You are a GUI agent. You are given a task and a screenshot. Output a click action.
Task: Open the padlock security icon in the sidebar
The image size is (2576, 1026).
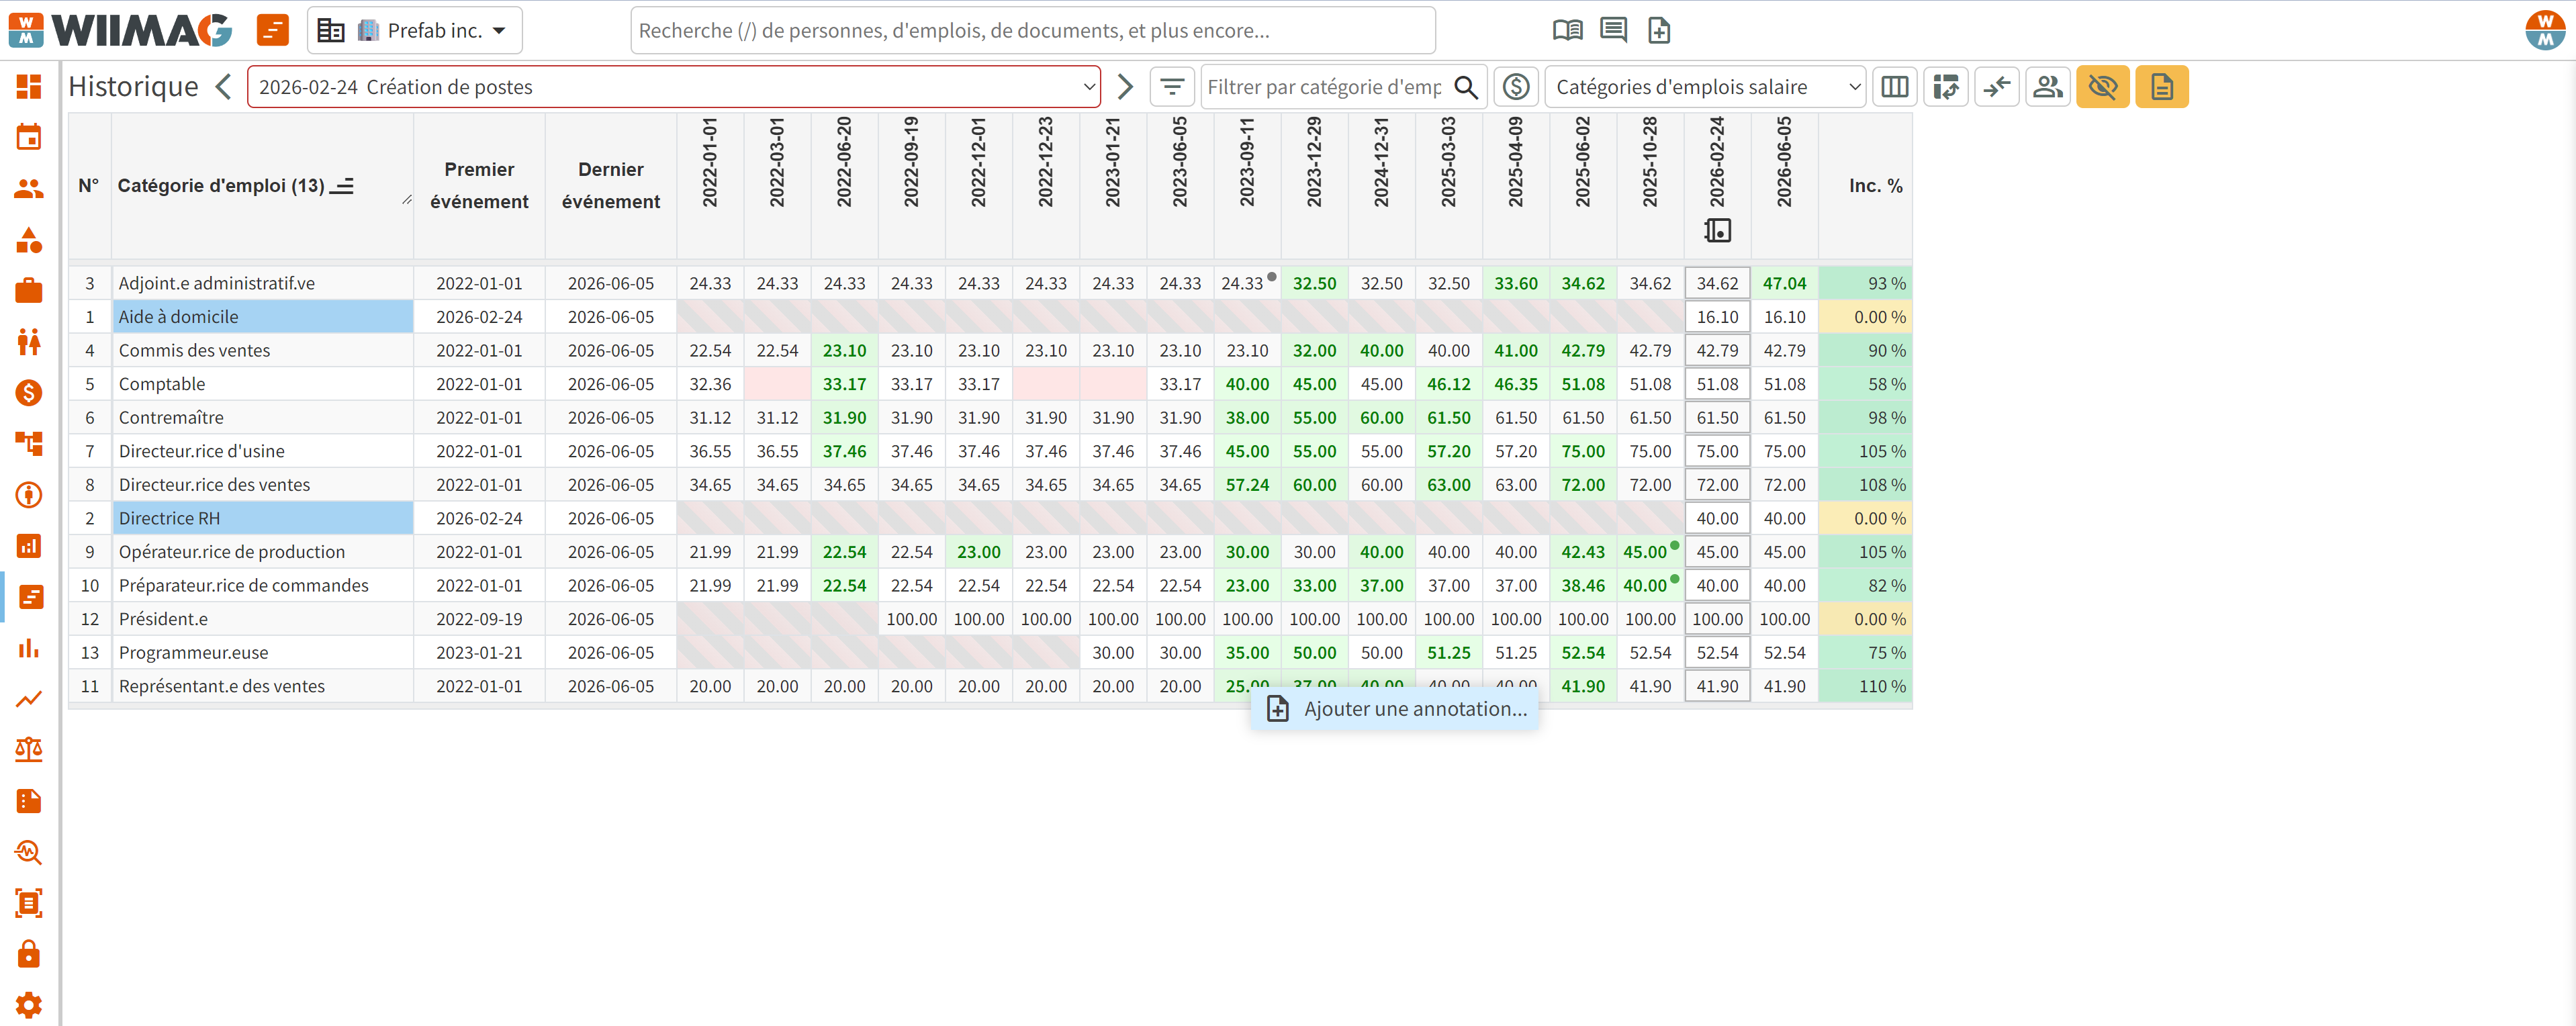29,954
